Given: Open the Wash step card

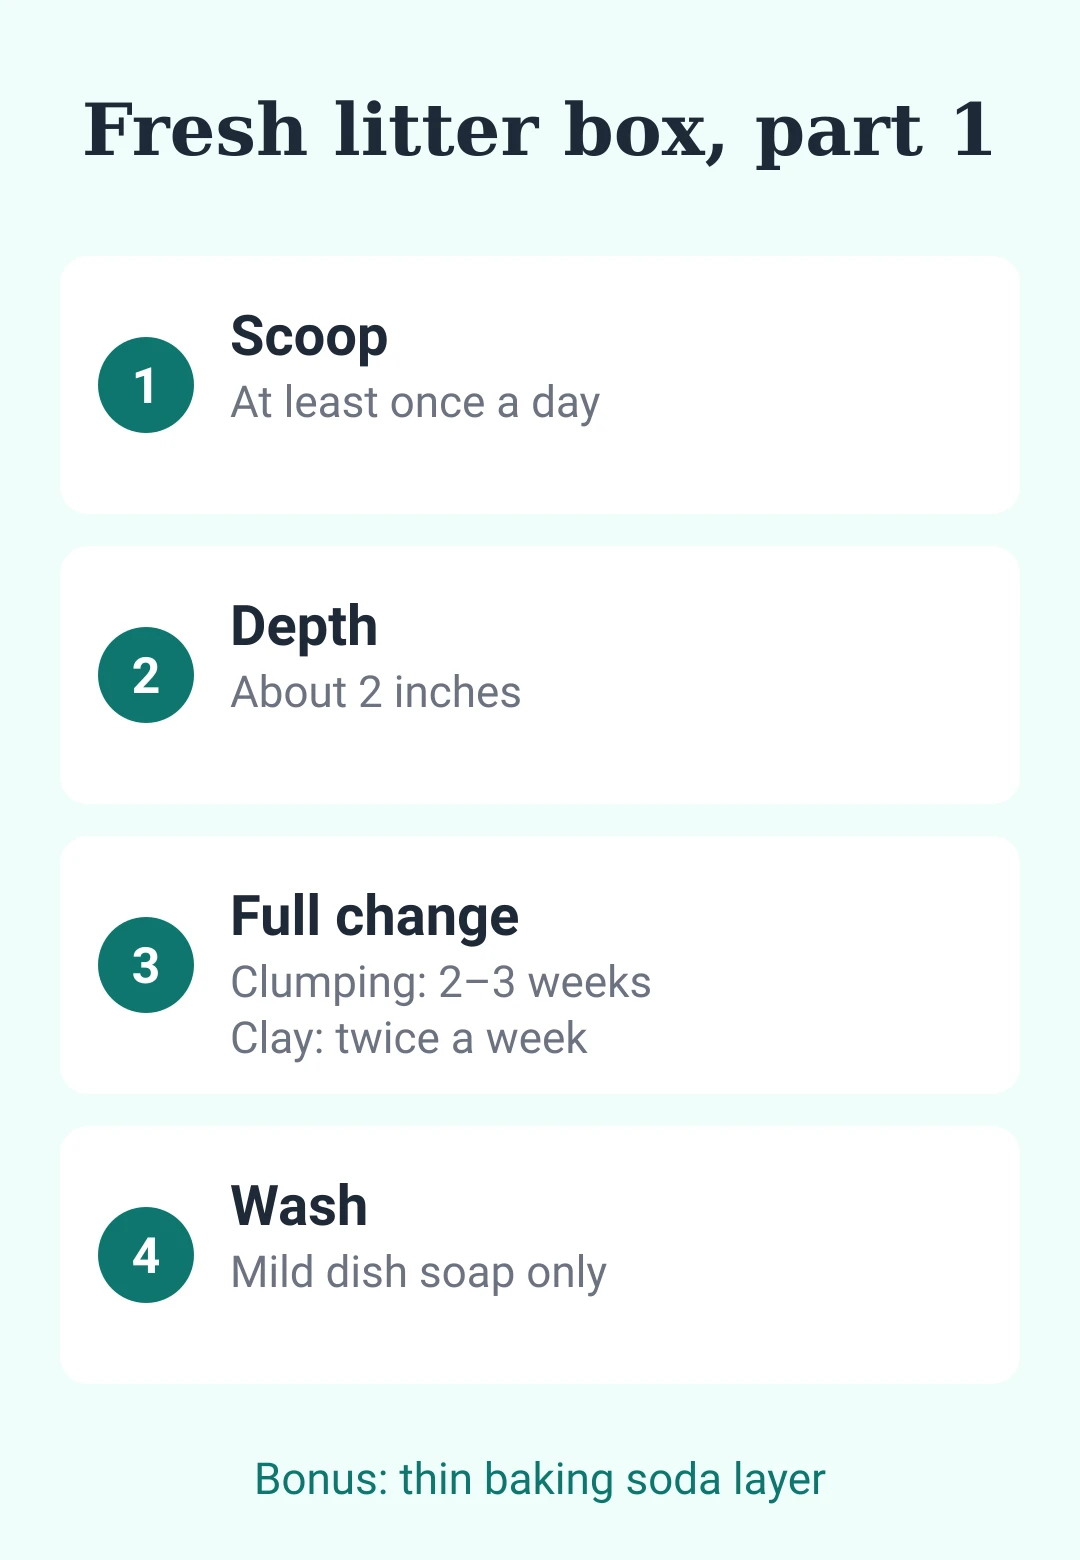Looking at the screenshot, I should [540, 1255].
